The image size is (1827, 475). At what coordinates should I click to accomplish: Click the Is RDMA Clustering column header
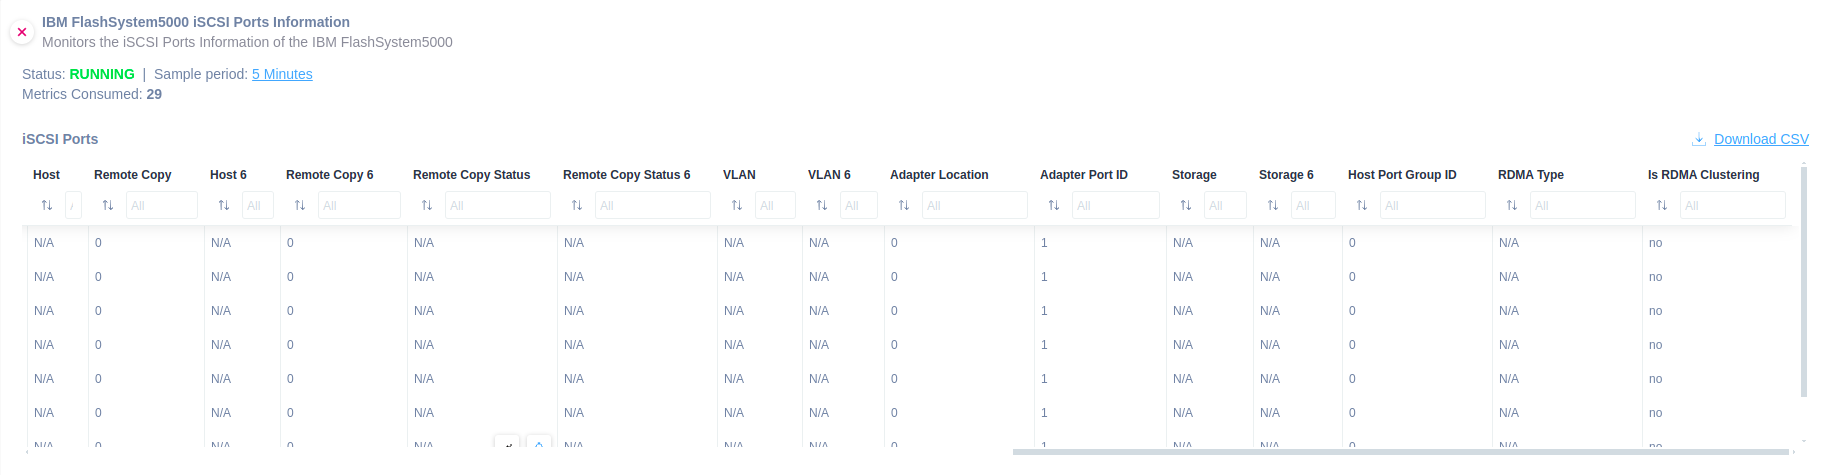click(1703, 175)
